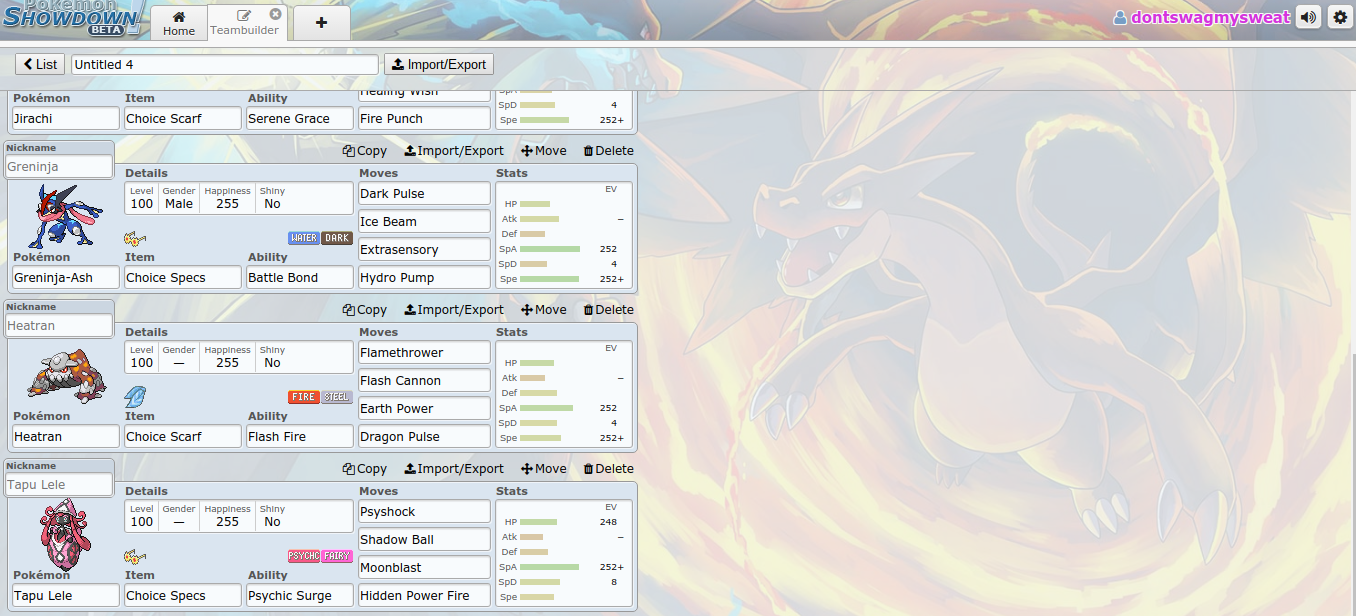Edit the Dark Pulse move field
This screenshot has height=616, width=1356.
(x=424, y=194)
